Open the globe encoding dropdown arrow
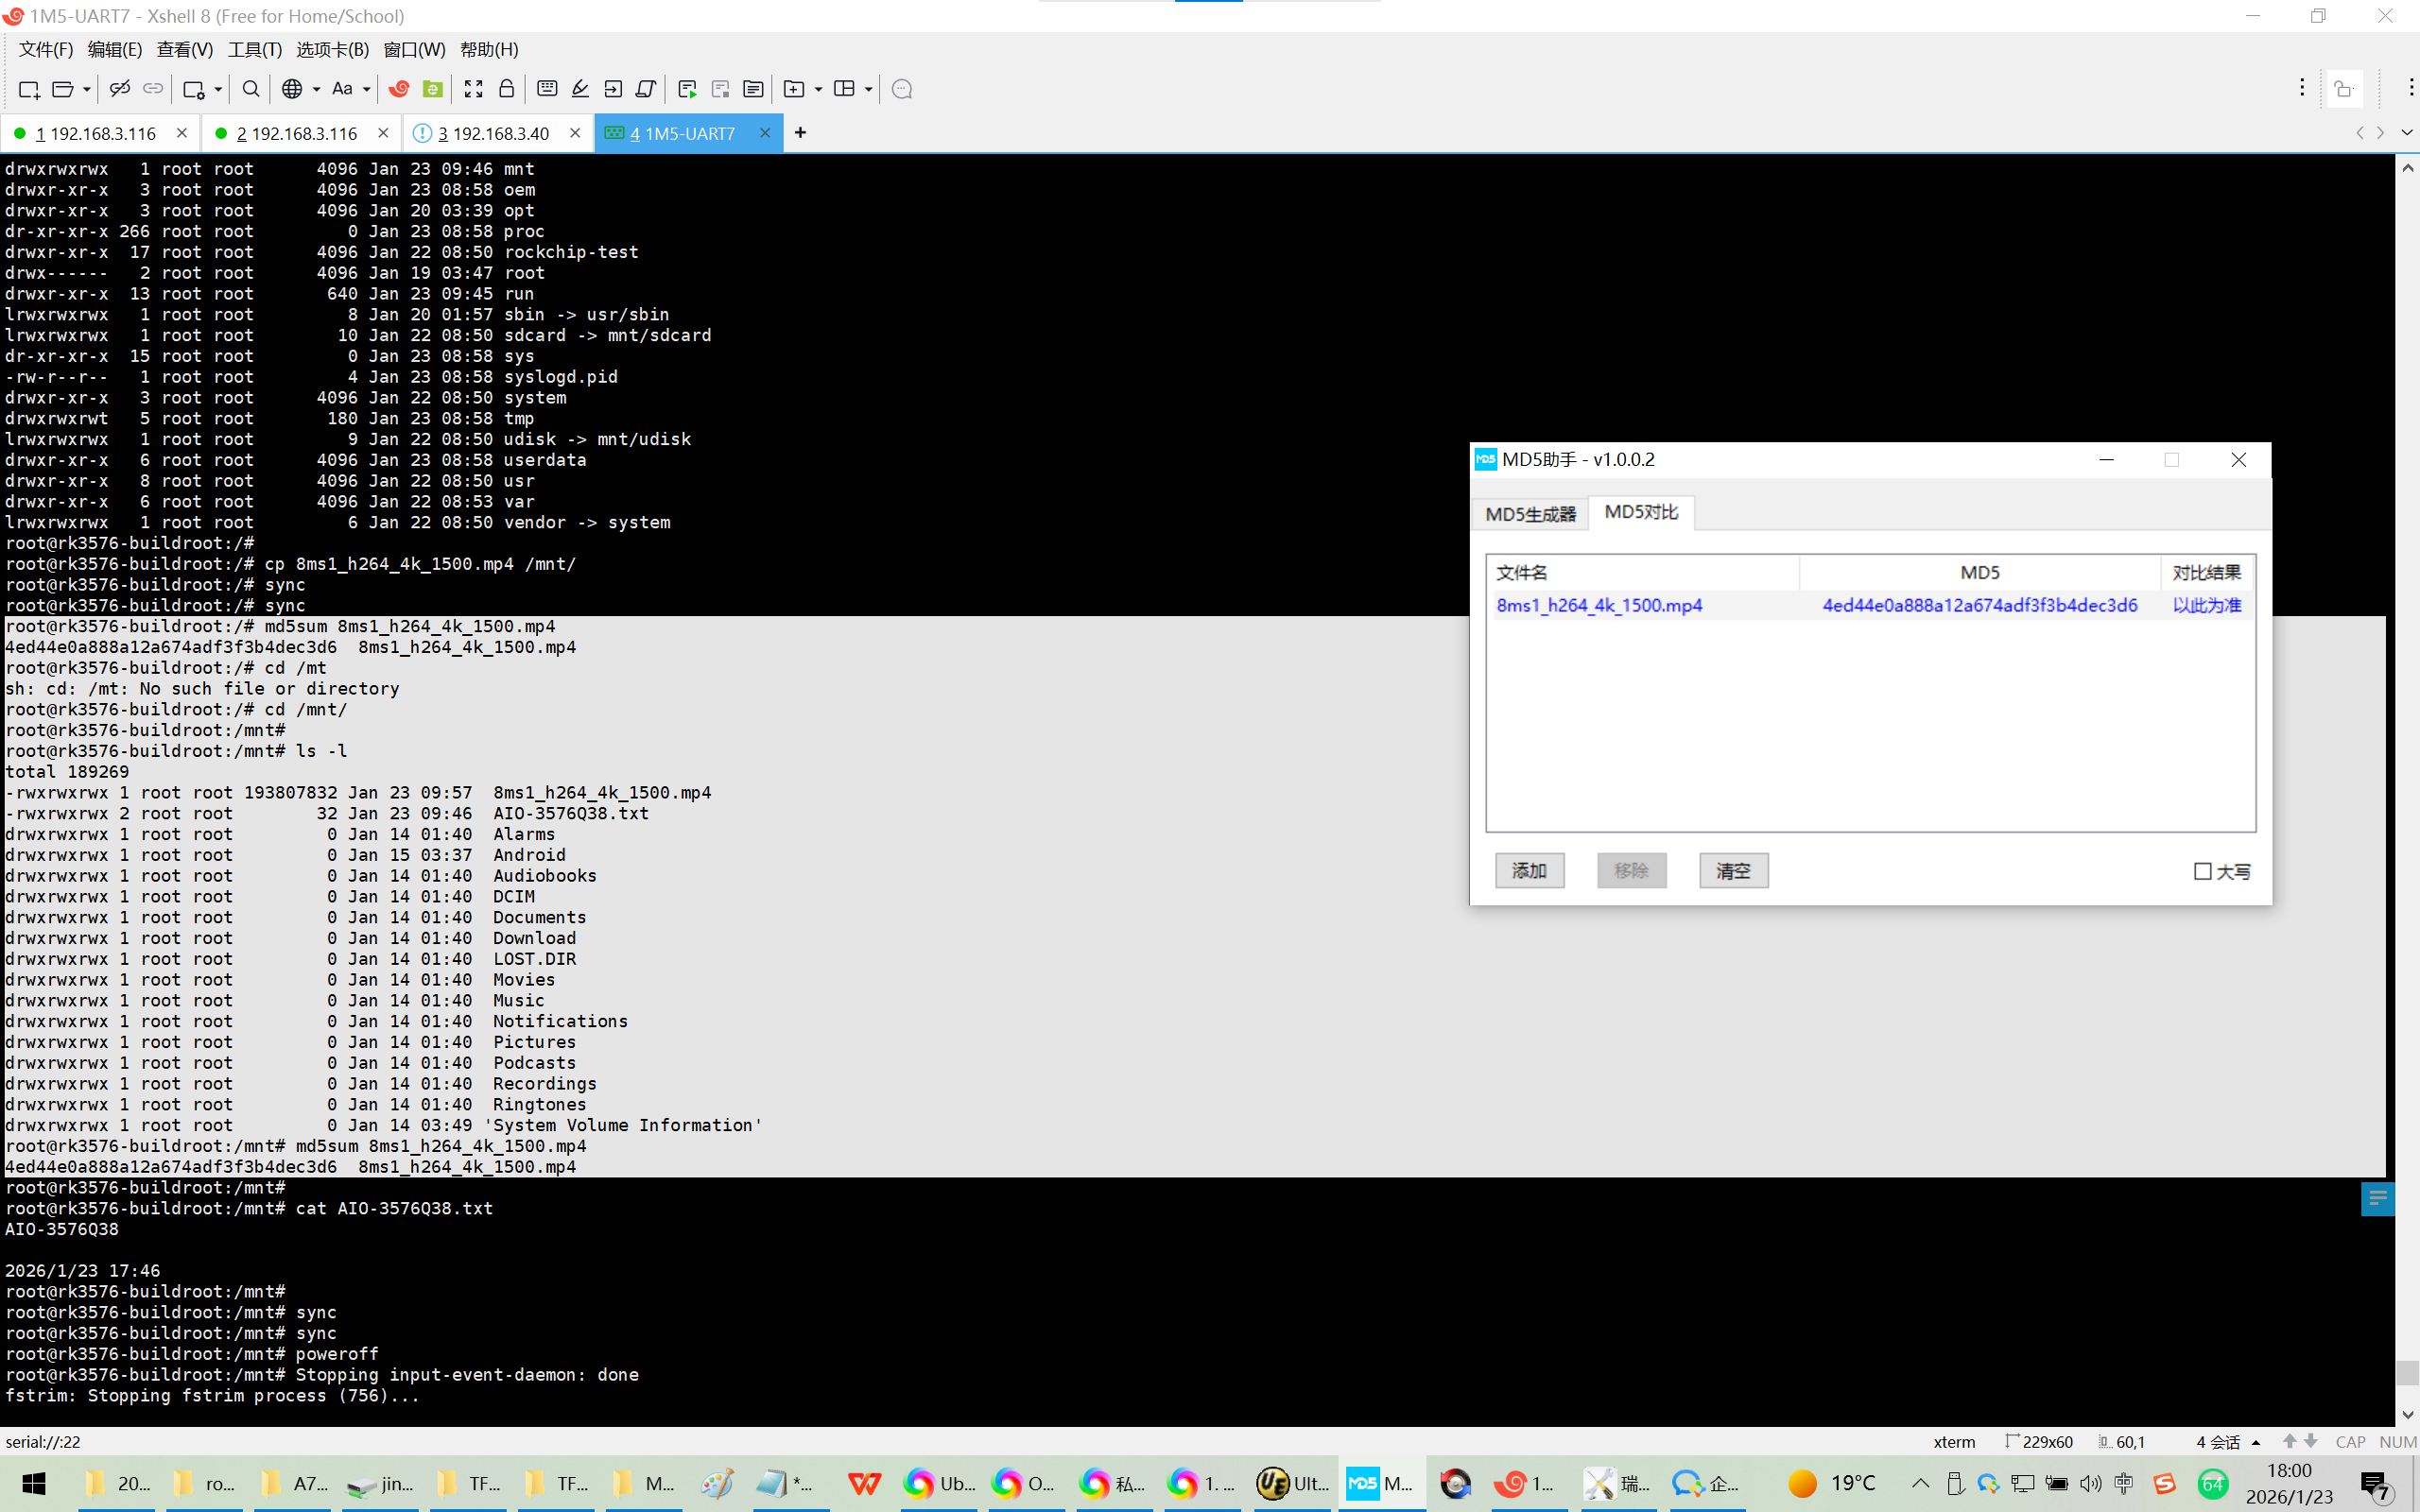 (316, 89)
